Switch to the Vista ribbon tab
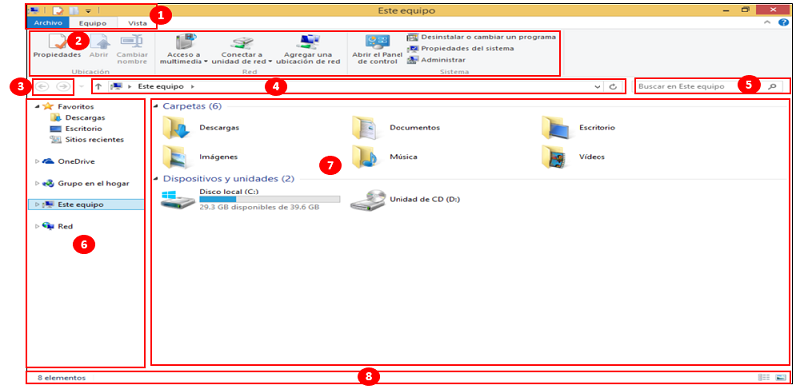 point(138,23)
